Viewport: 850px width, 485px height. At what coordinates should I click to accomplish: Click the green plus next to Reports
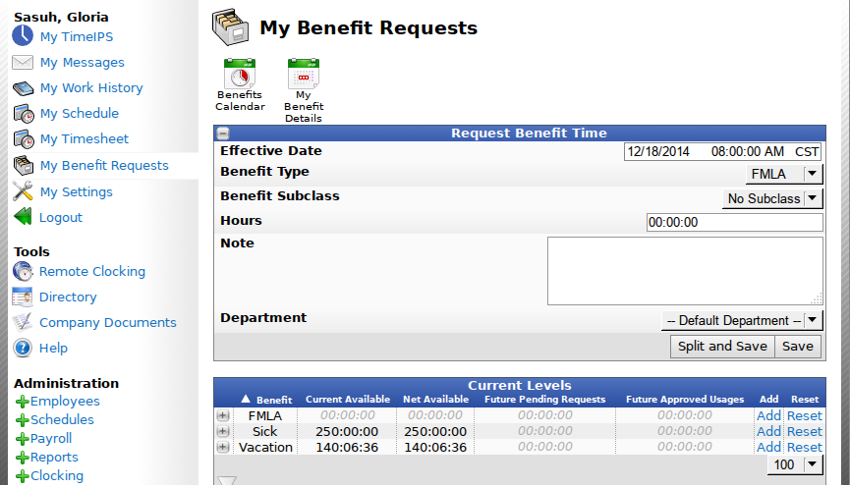22,457
